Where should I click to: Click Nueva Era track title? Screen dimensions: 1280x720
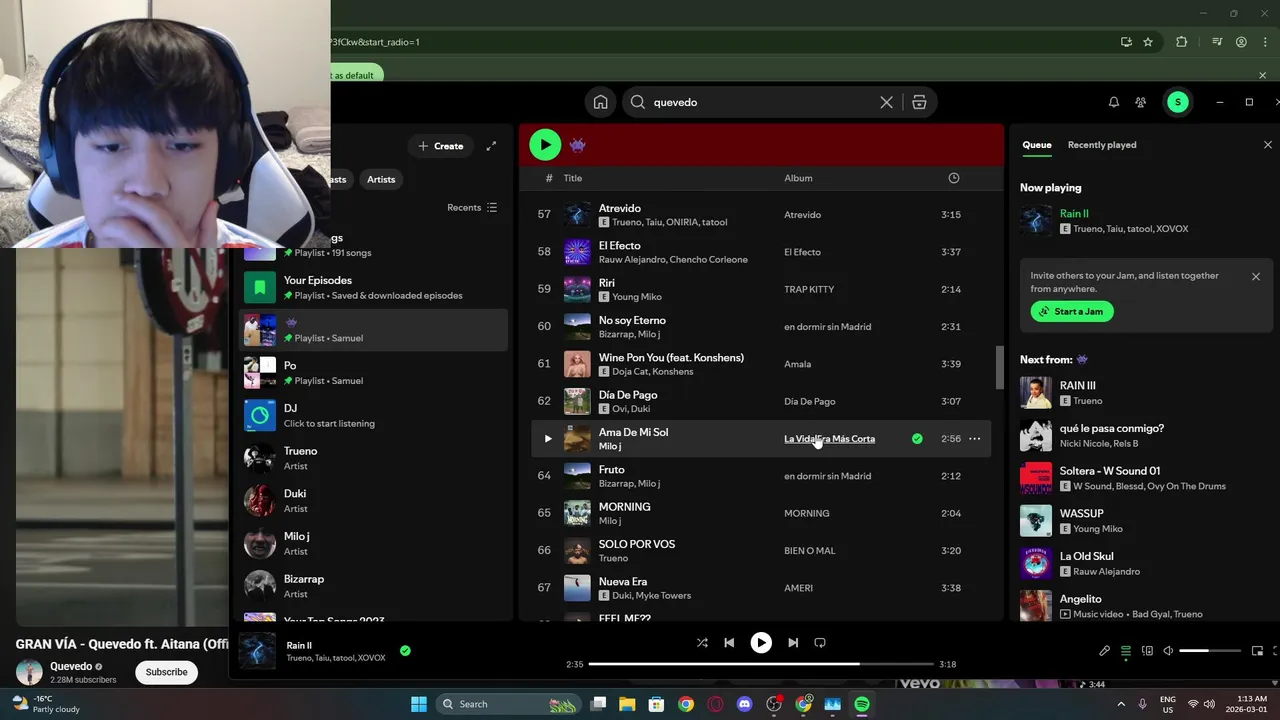[x=622, y=581]
